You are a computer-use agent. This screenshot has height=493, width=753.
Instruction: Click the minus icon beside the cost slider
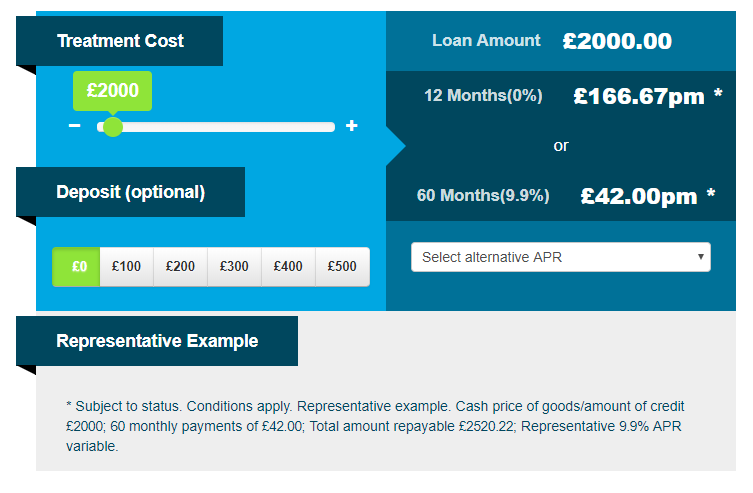[x=74, y=126]
